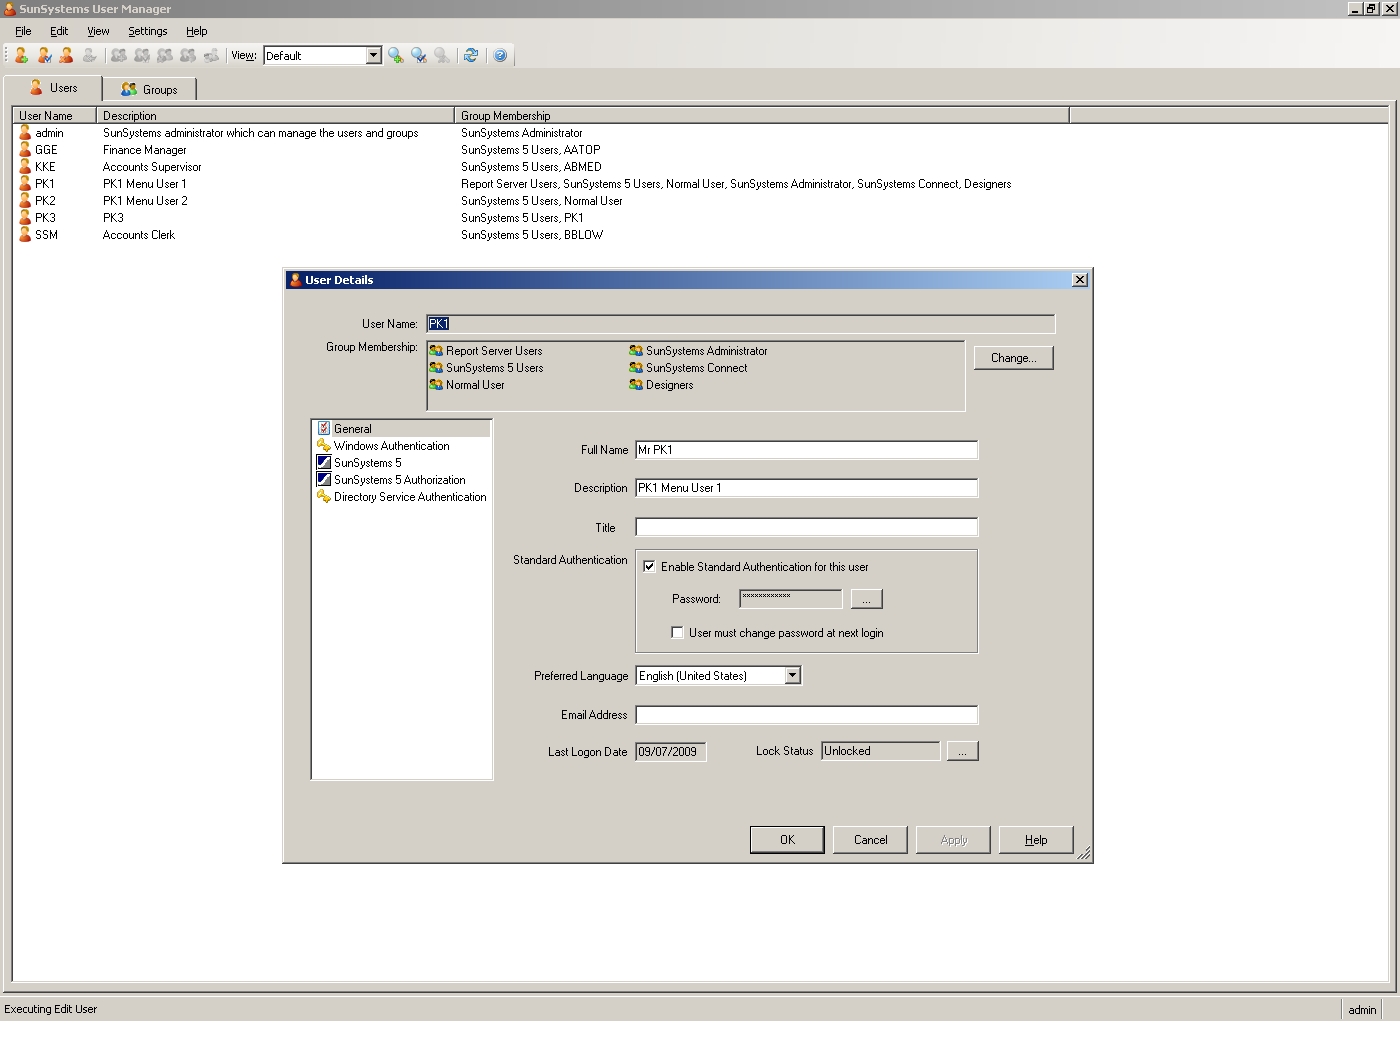Click the user icon beside KKE
Image resolution: width=1400 pixels, height=1050 pixels.
click(25, 166)
